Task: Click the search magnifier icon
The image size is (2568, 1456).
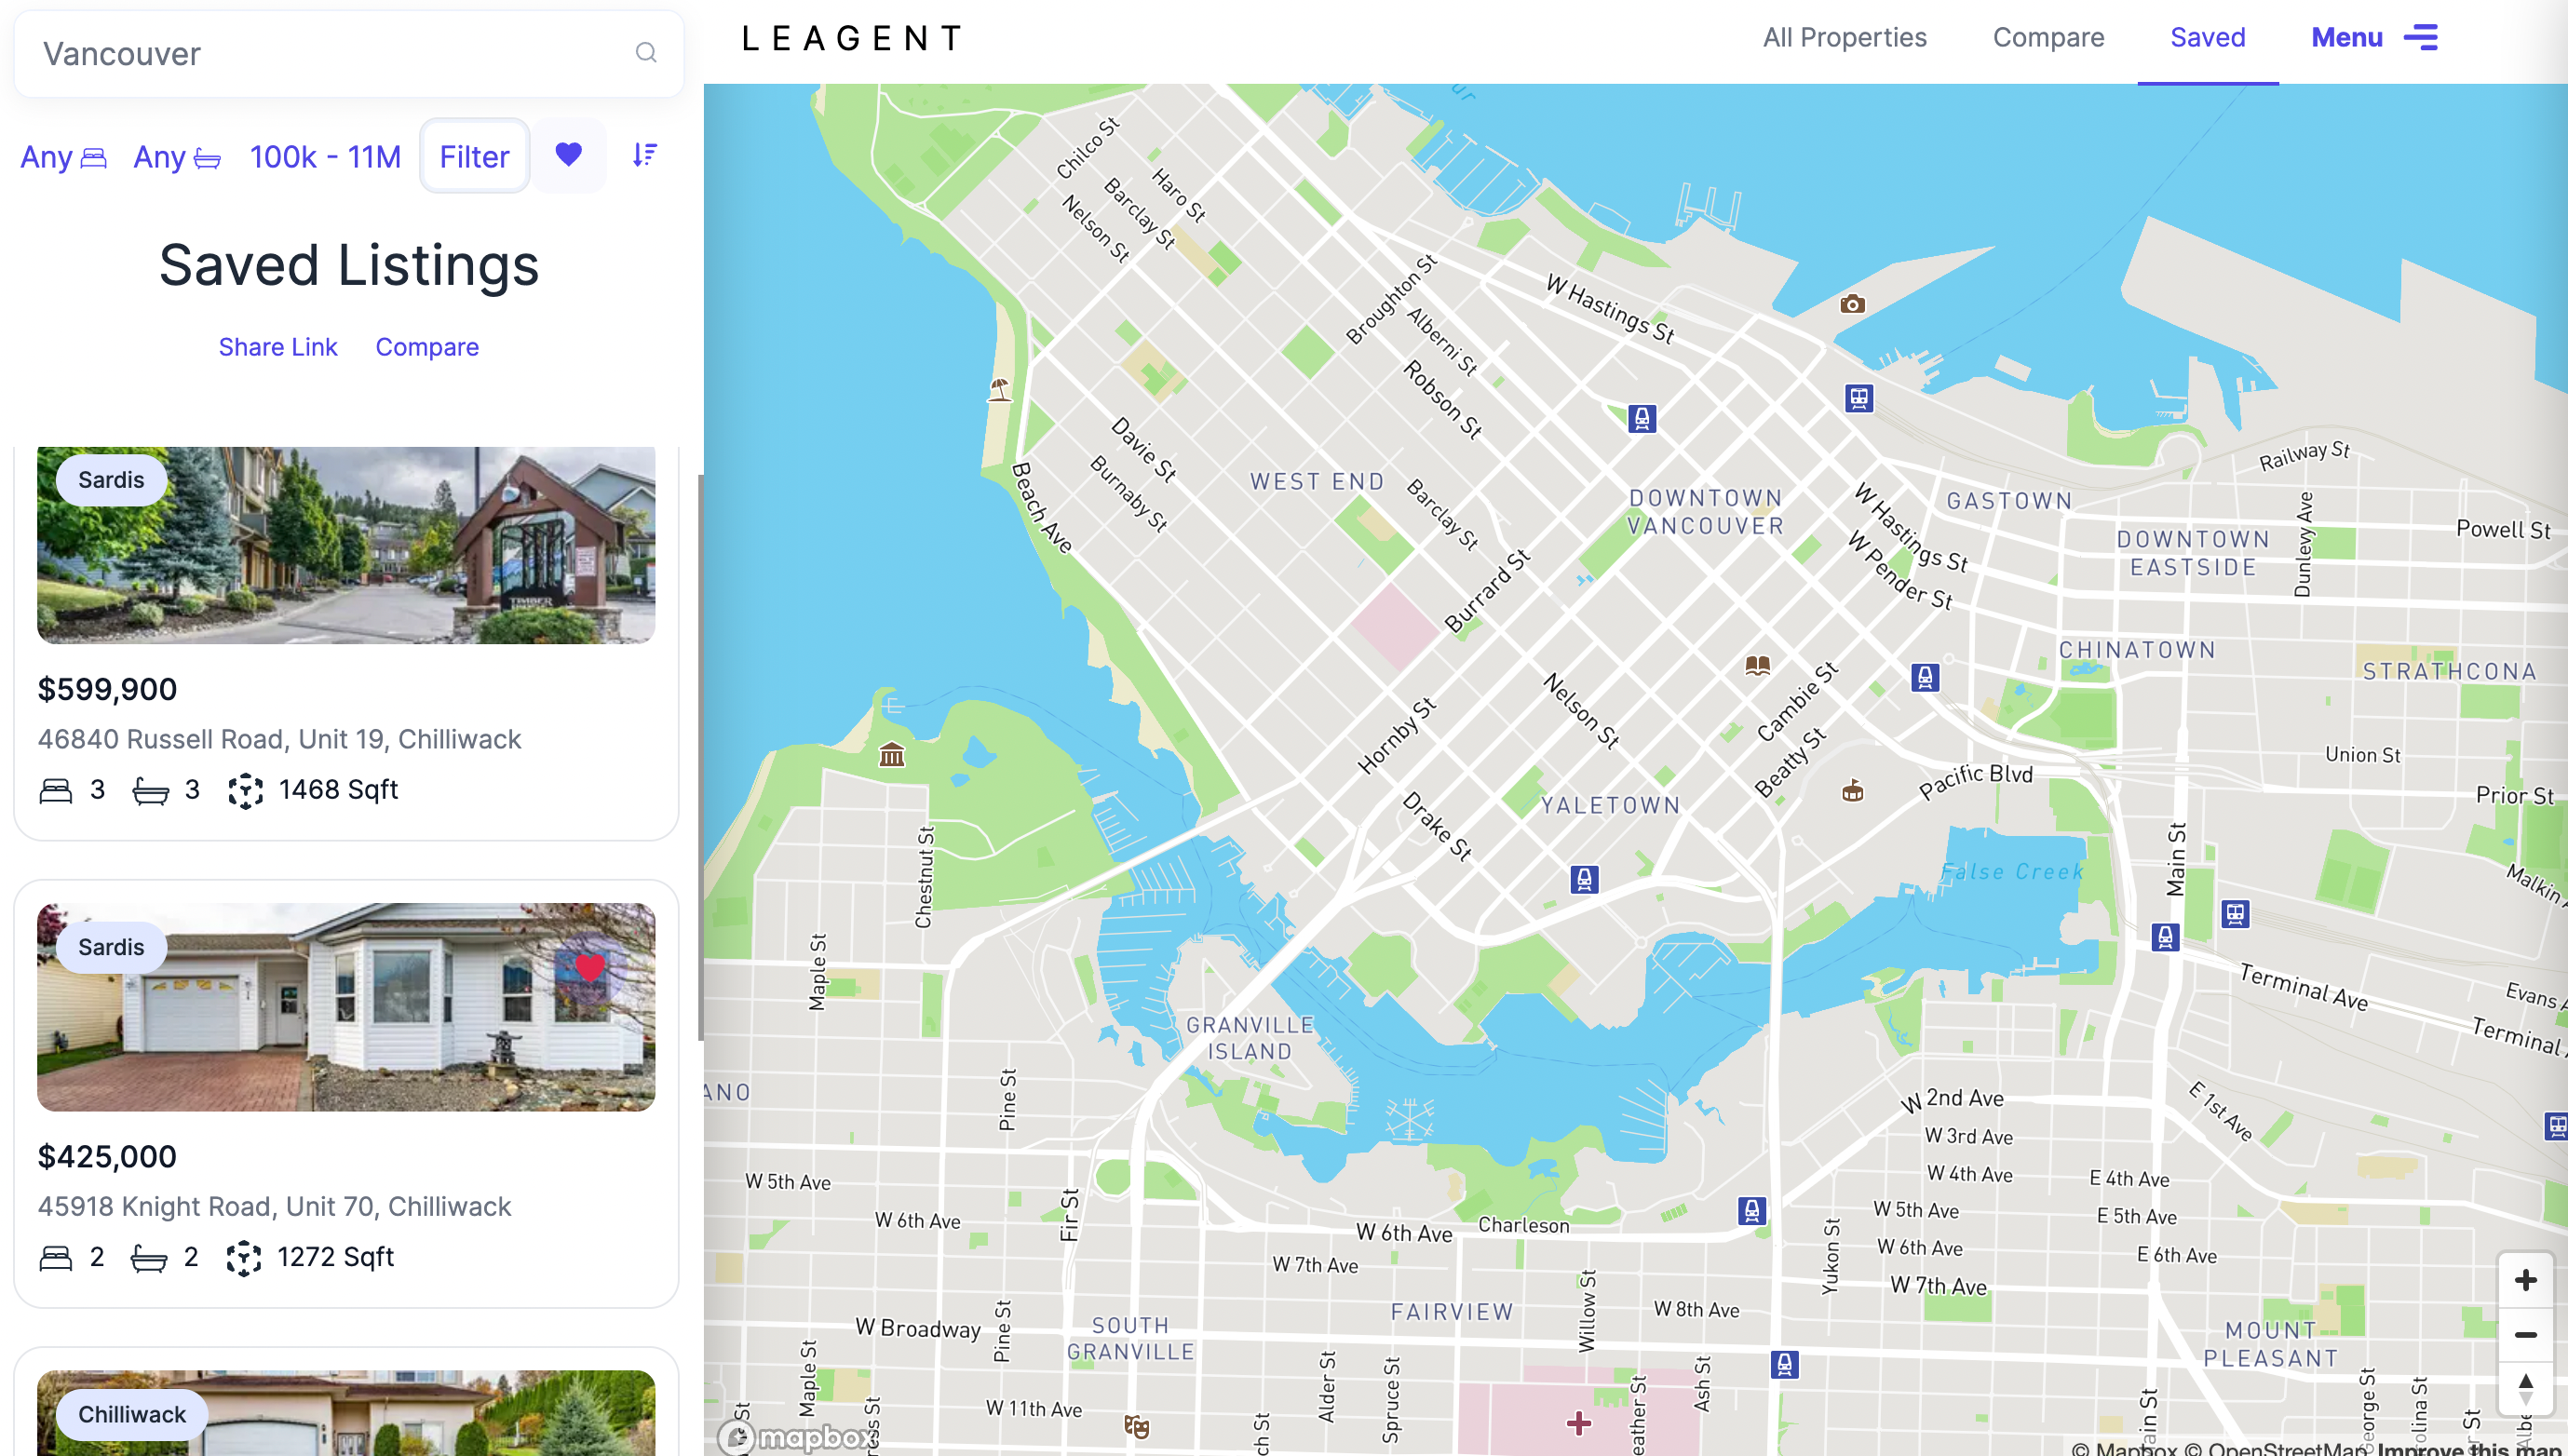Action: [x=646, y=53]
